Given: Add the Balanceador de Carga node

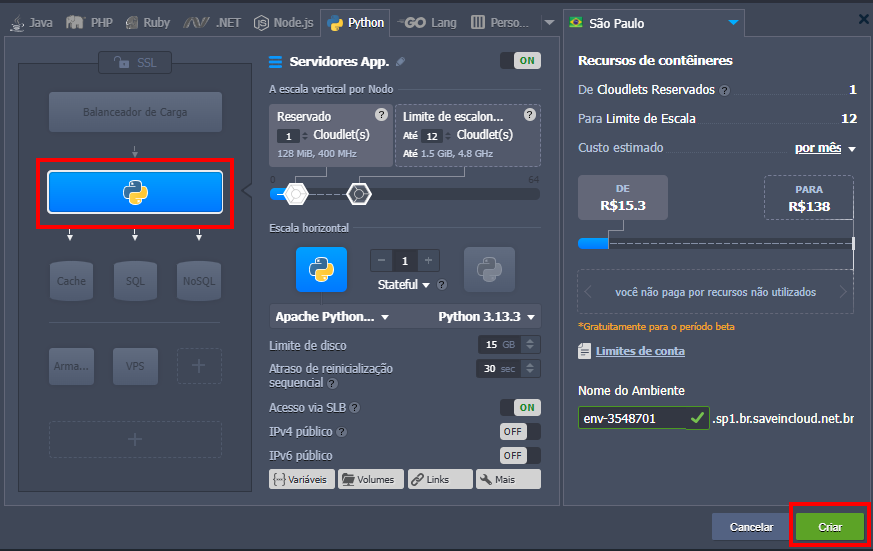Looking at the screenshot, I should (x=135, y=112).
